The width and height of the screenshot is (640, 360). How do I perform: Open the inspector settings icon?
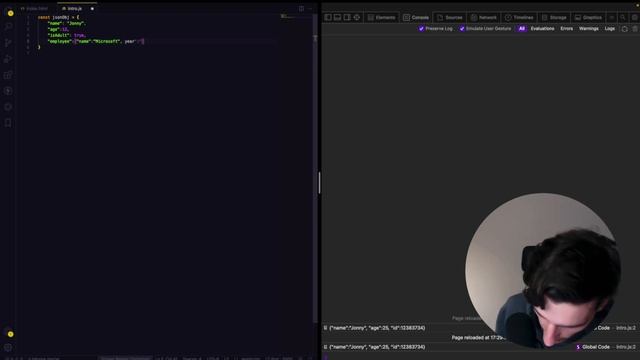click(x=634, y=18)
